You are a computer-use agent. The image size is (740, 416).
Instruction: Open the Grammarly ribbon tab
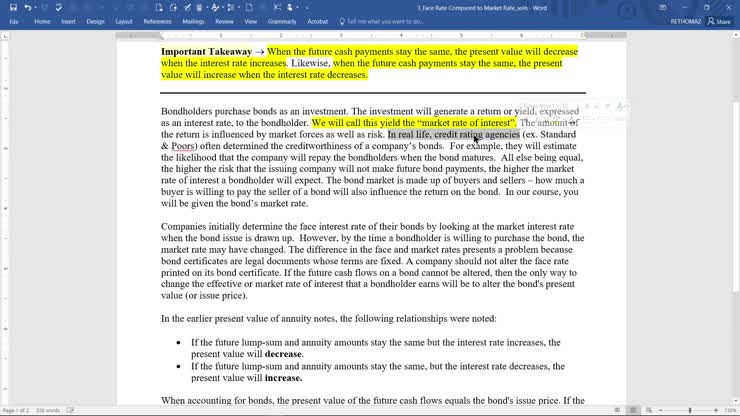coord(282,21)
